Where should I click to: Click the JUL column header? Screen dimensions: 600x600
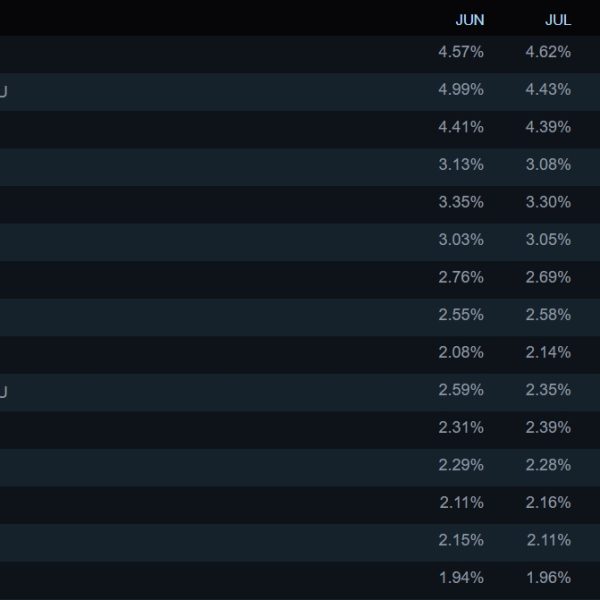[558, 20]
